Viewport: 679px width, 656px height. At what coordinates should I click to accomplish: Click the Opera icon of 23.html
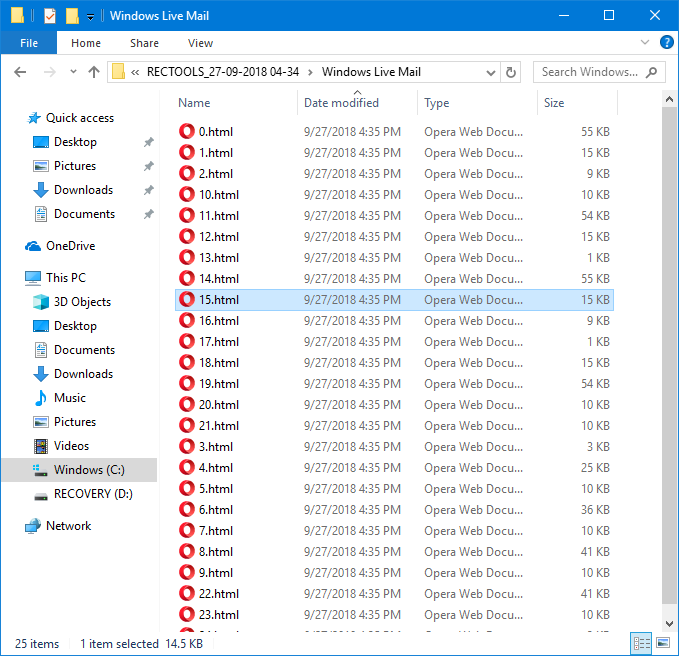point(187,614)
